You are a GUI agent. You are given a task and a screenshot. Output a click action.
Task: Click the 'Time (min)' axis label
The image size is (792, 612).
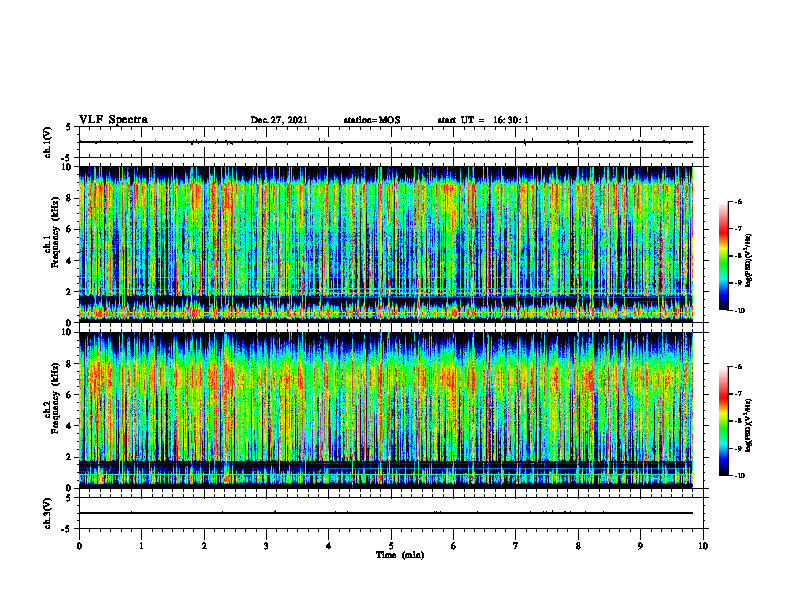(400, 555)
